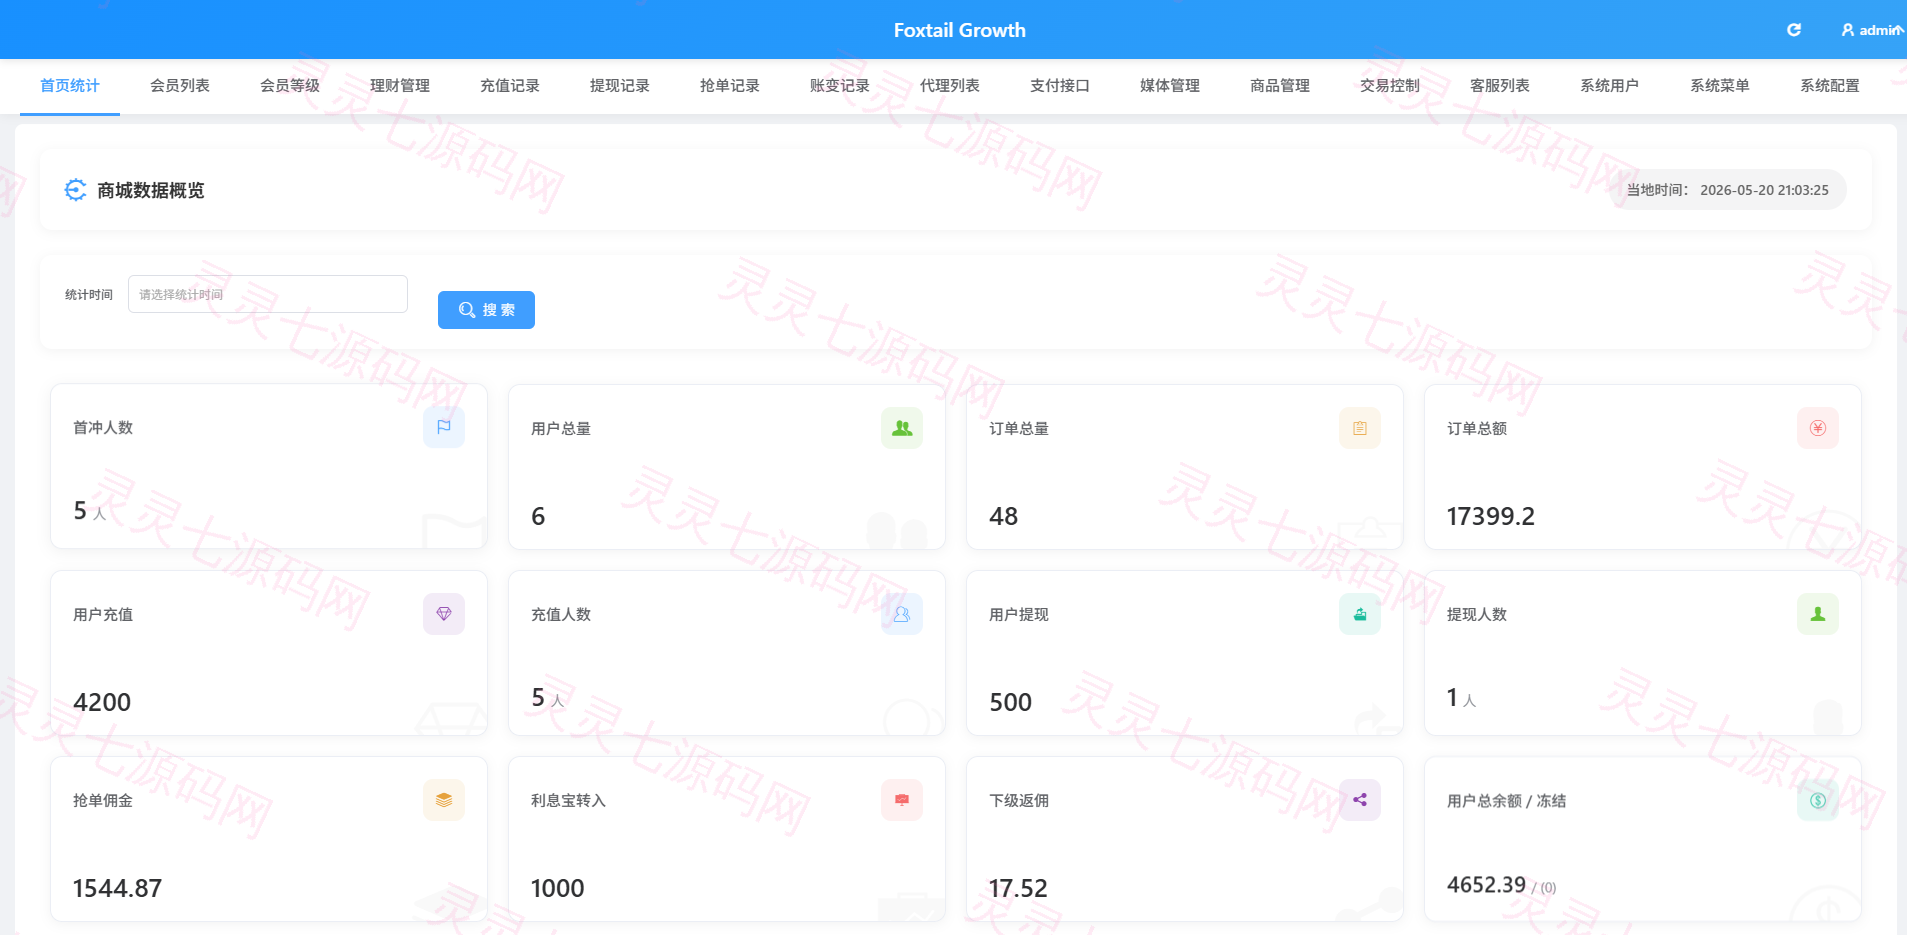Viewport: 1907px width, 935px height.
Task: Click the dollar icon on 用户总余额 card
Action: click(1818, 800)
